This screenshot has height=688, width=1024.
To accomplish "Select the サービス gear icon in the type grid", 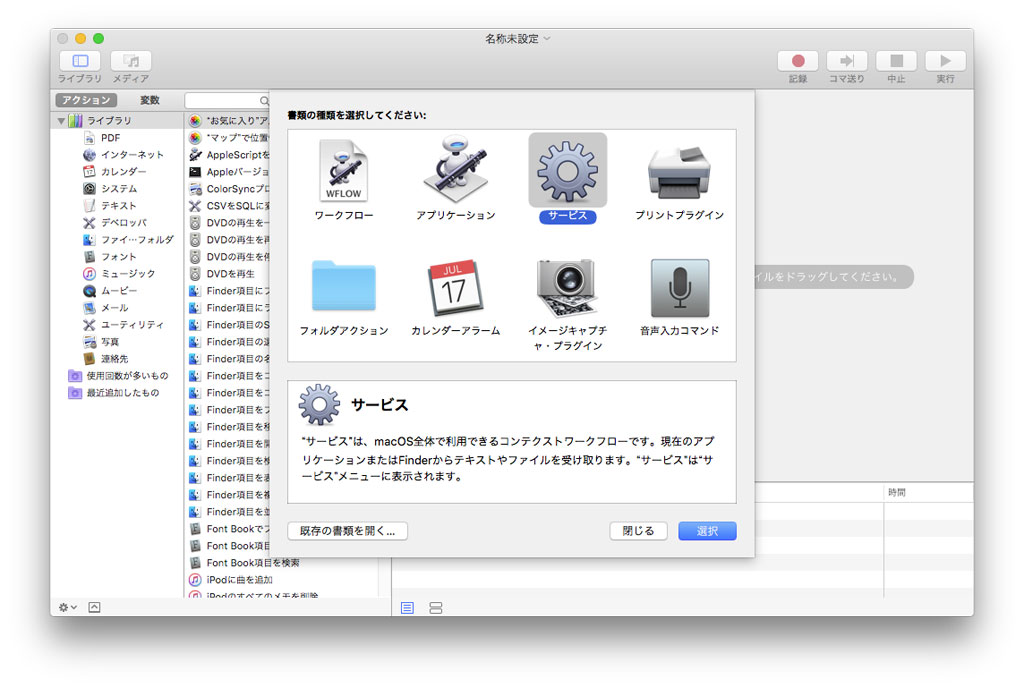I will tap(568, 170).
